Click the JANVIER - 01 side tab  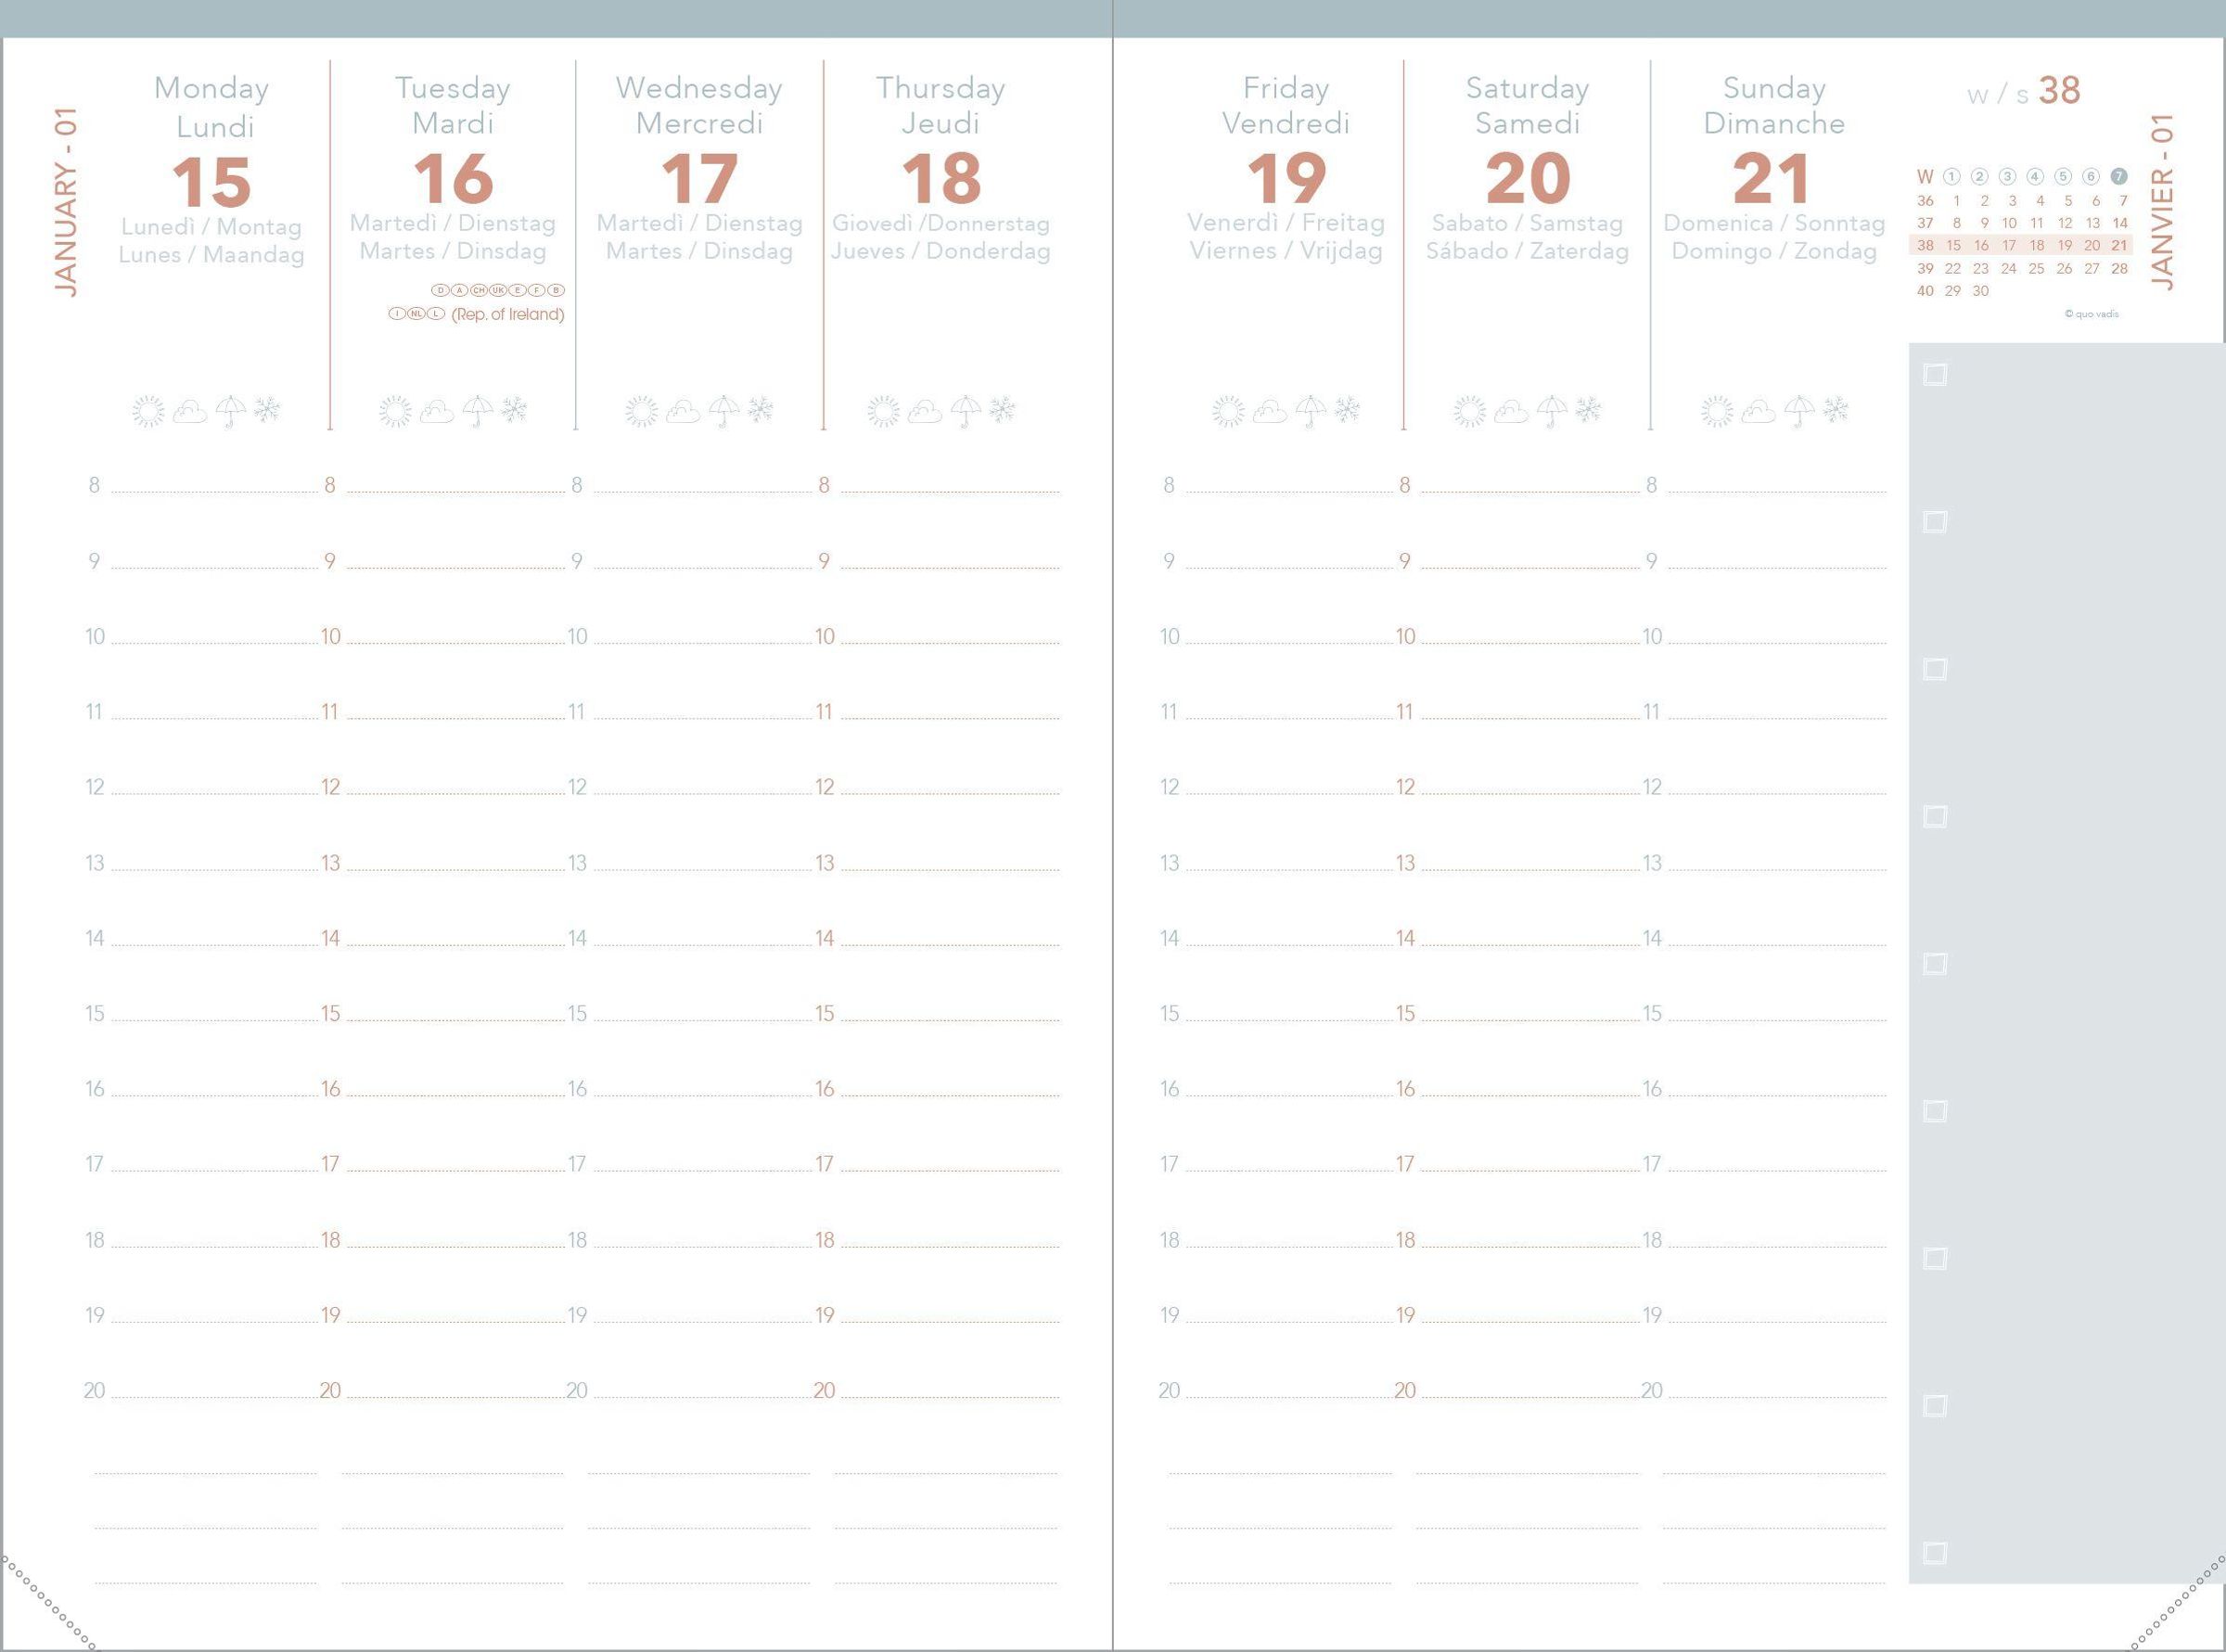click(2162, 202)
